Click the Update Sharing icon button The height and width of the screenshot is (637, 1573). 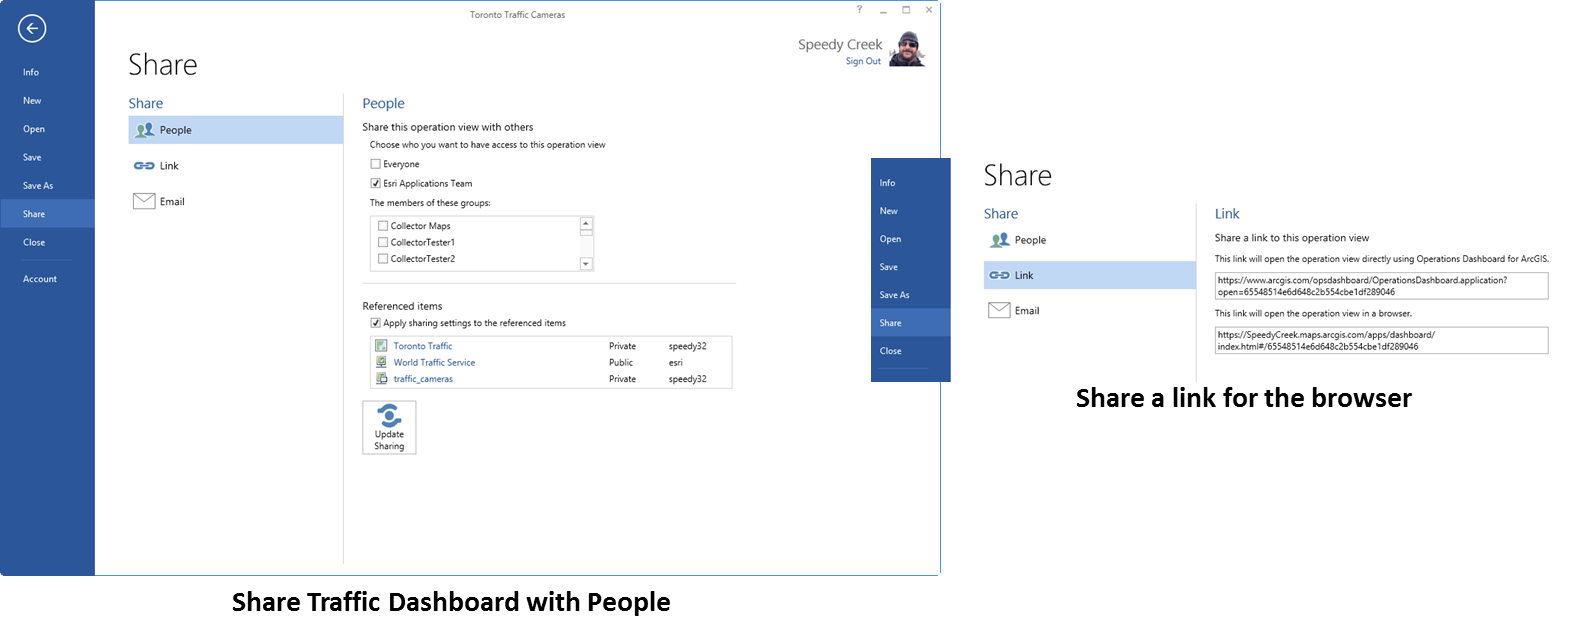click(389, 427)
